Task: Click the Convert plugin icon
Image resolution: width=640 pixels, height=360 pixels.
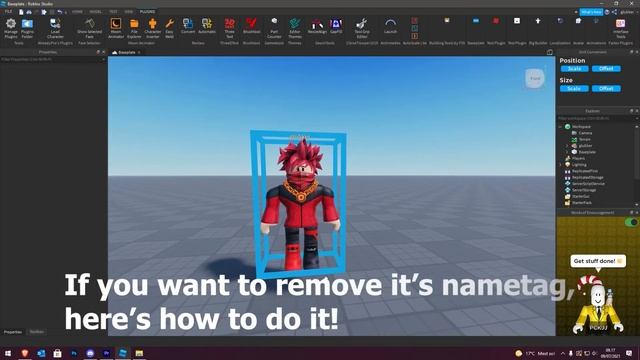Action: (188, 26)
